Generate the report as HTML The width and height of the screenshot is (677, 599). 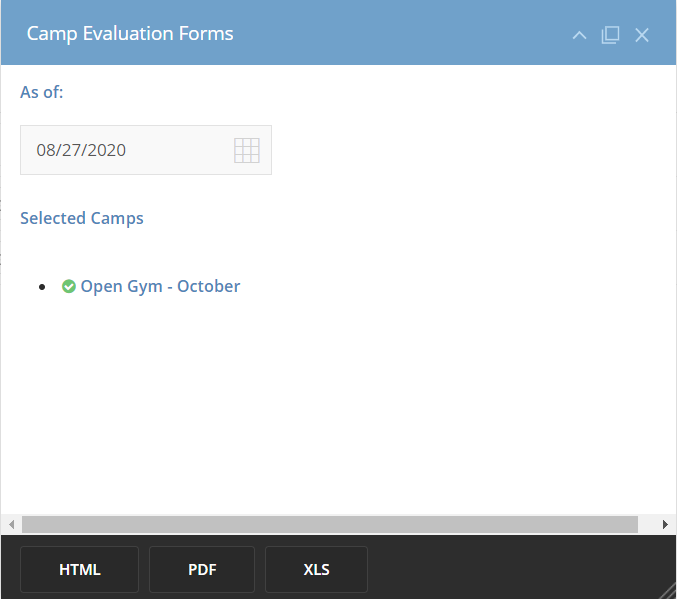[x=79, y=569]
